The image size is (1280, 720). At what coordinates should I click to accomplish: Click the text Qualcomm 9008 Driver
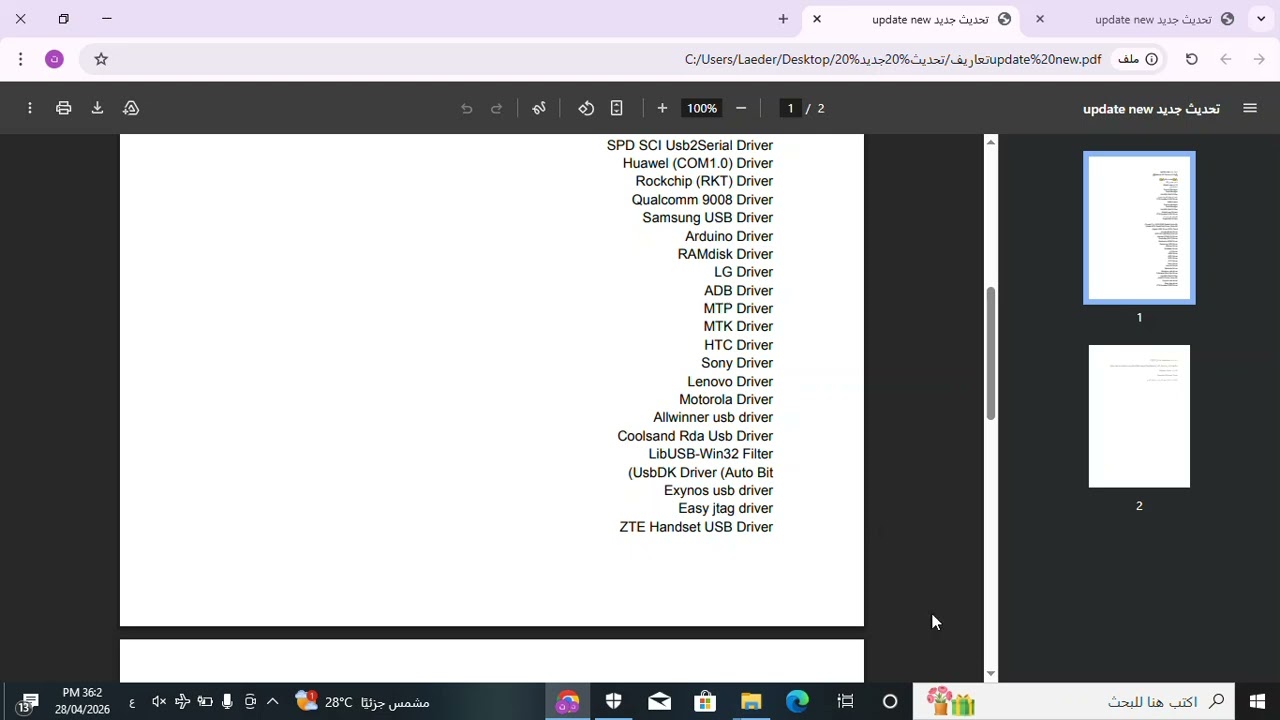702,200
